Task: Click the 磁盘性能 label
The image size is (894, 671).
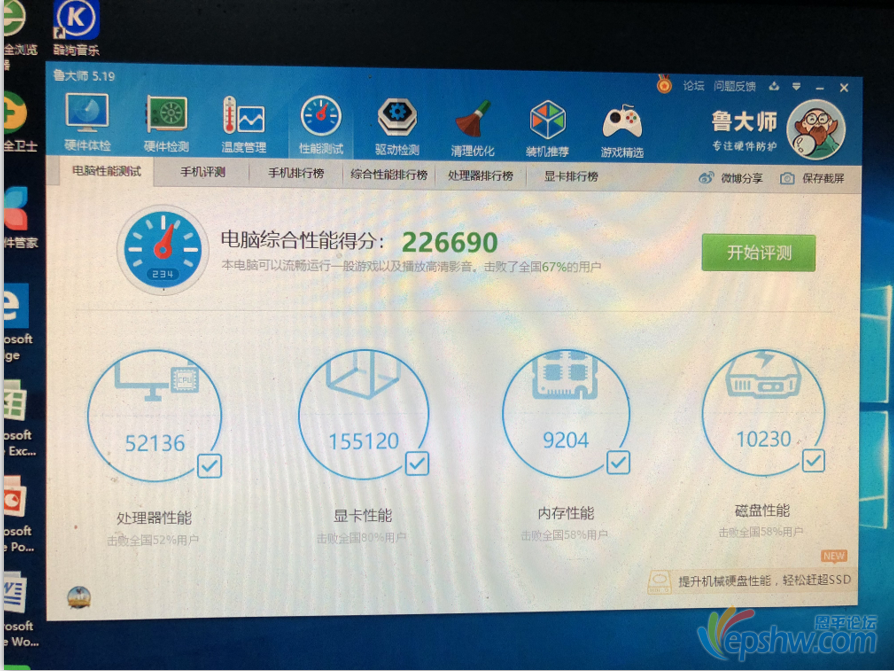Action: coord(762,510)
